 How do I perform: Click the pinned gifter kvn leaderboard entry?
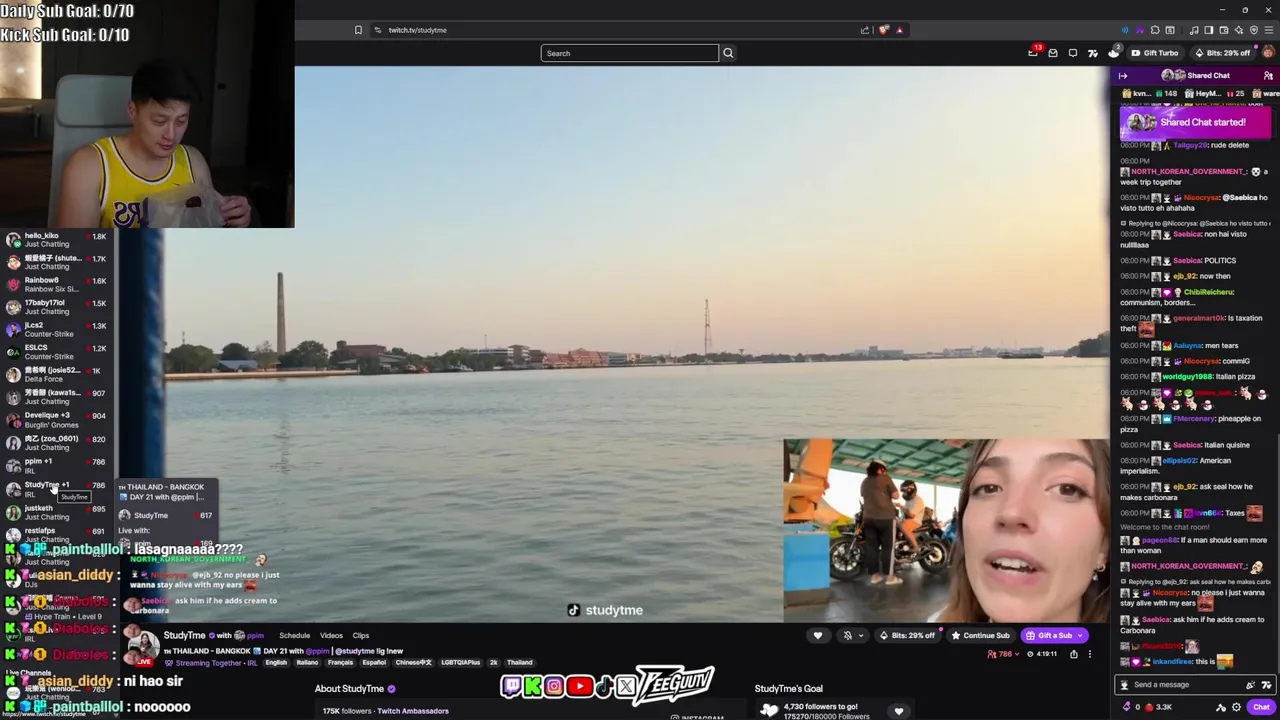pos(1149,94)
